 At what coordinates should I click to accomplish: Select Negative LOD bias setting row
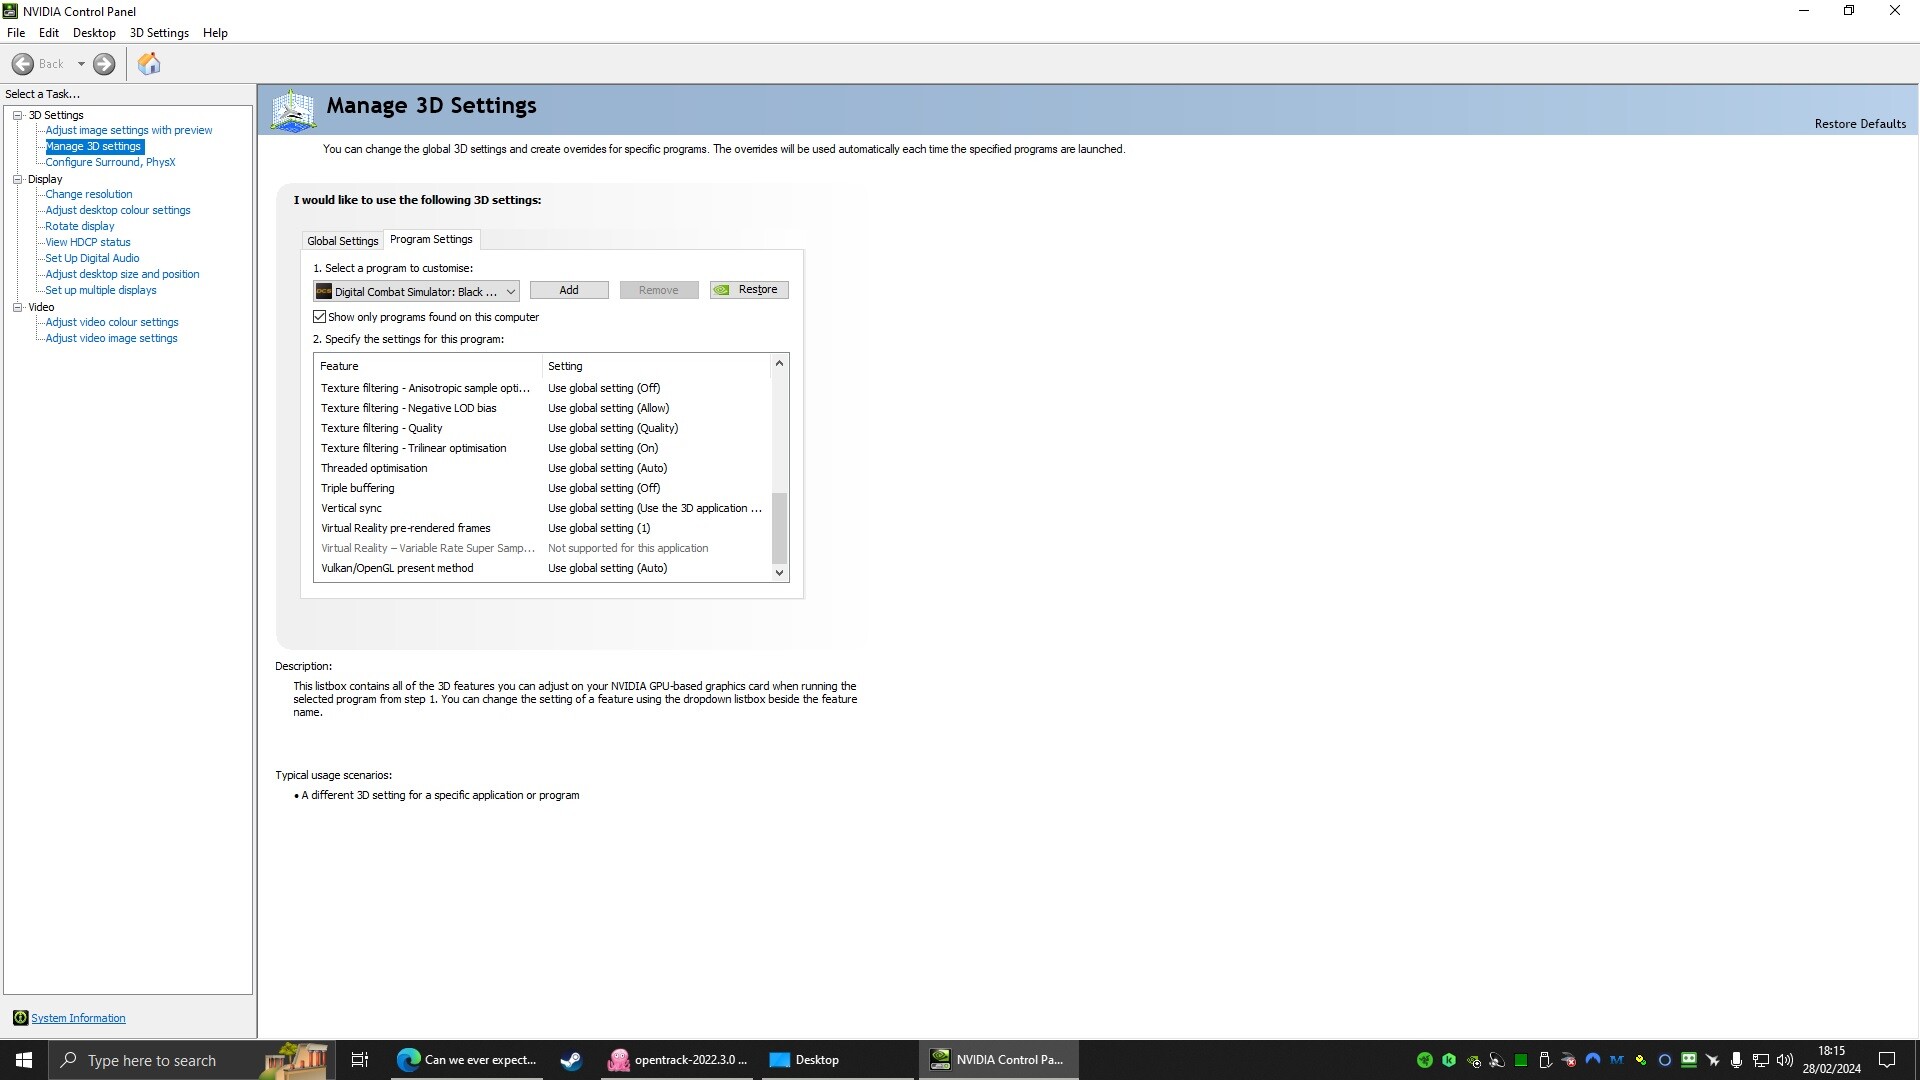(542, 408)
